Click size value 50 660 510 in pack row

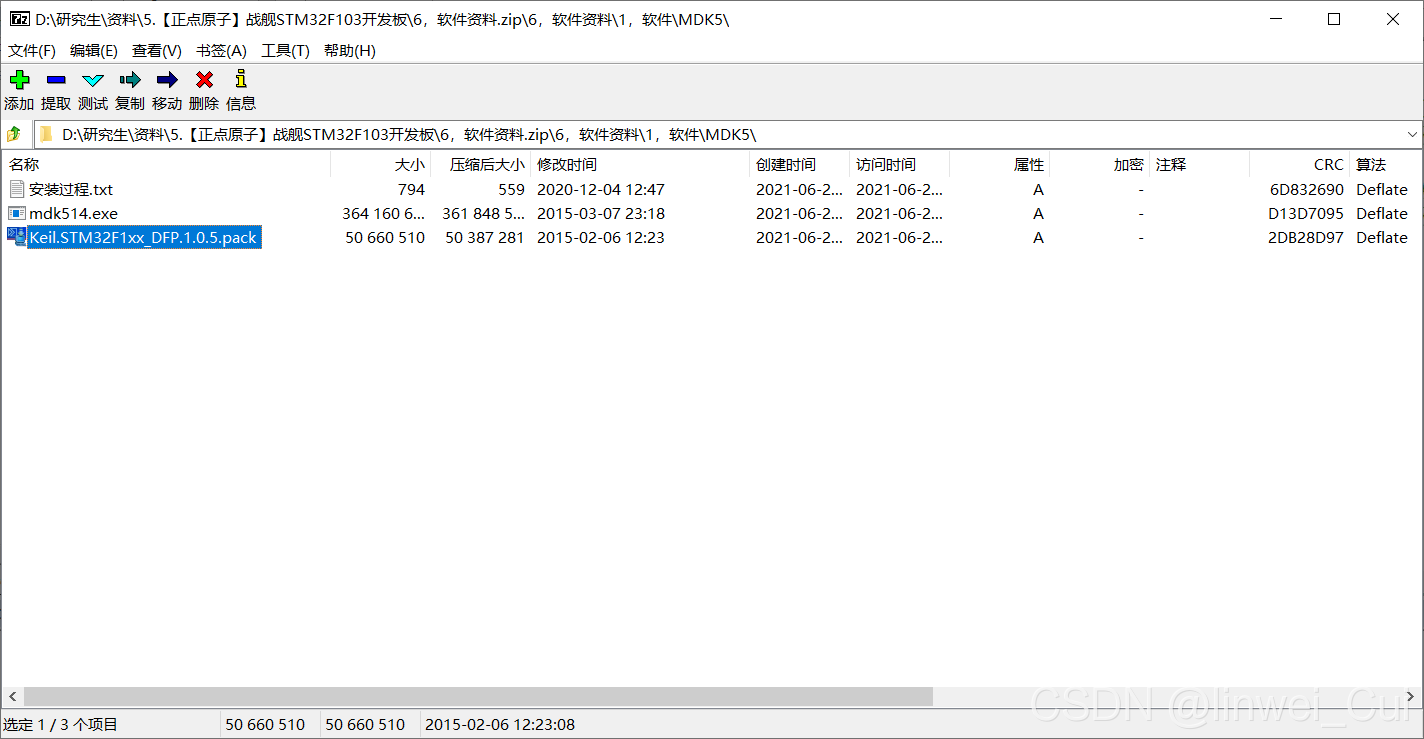[x=385, y=237]
